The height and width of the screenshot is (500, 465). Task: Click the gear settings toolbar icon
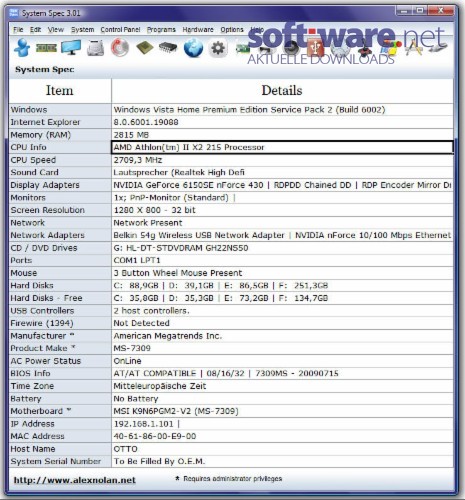coord(218,48)
